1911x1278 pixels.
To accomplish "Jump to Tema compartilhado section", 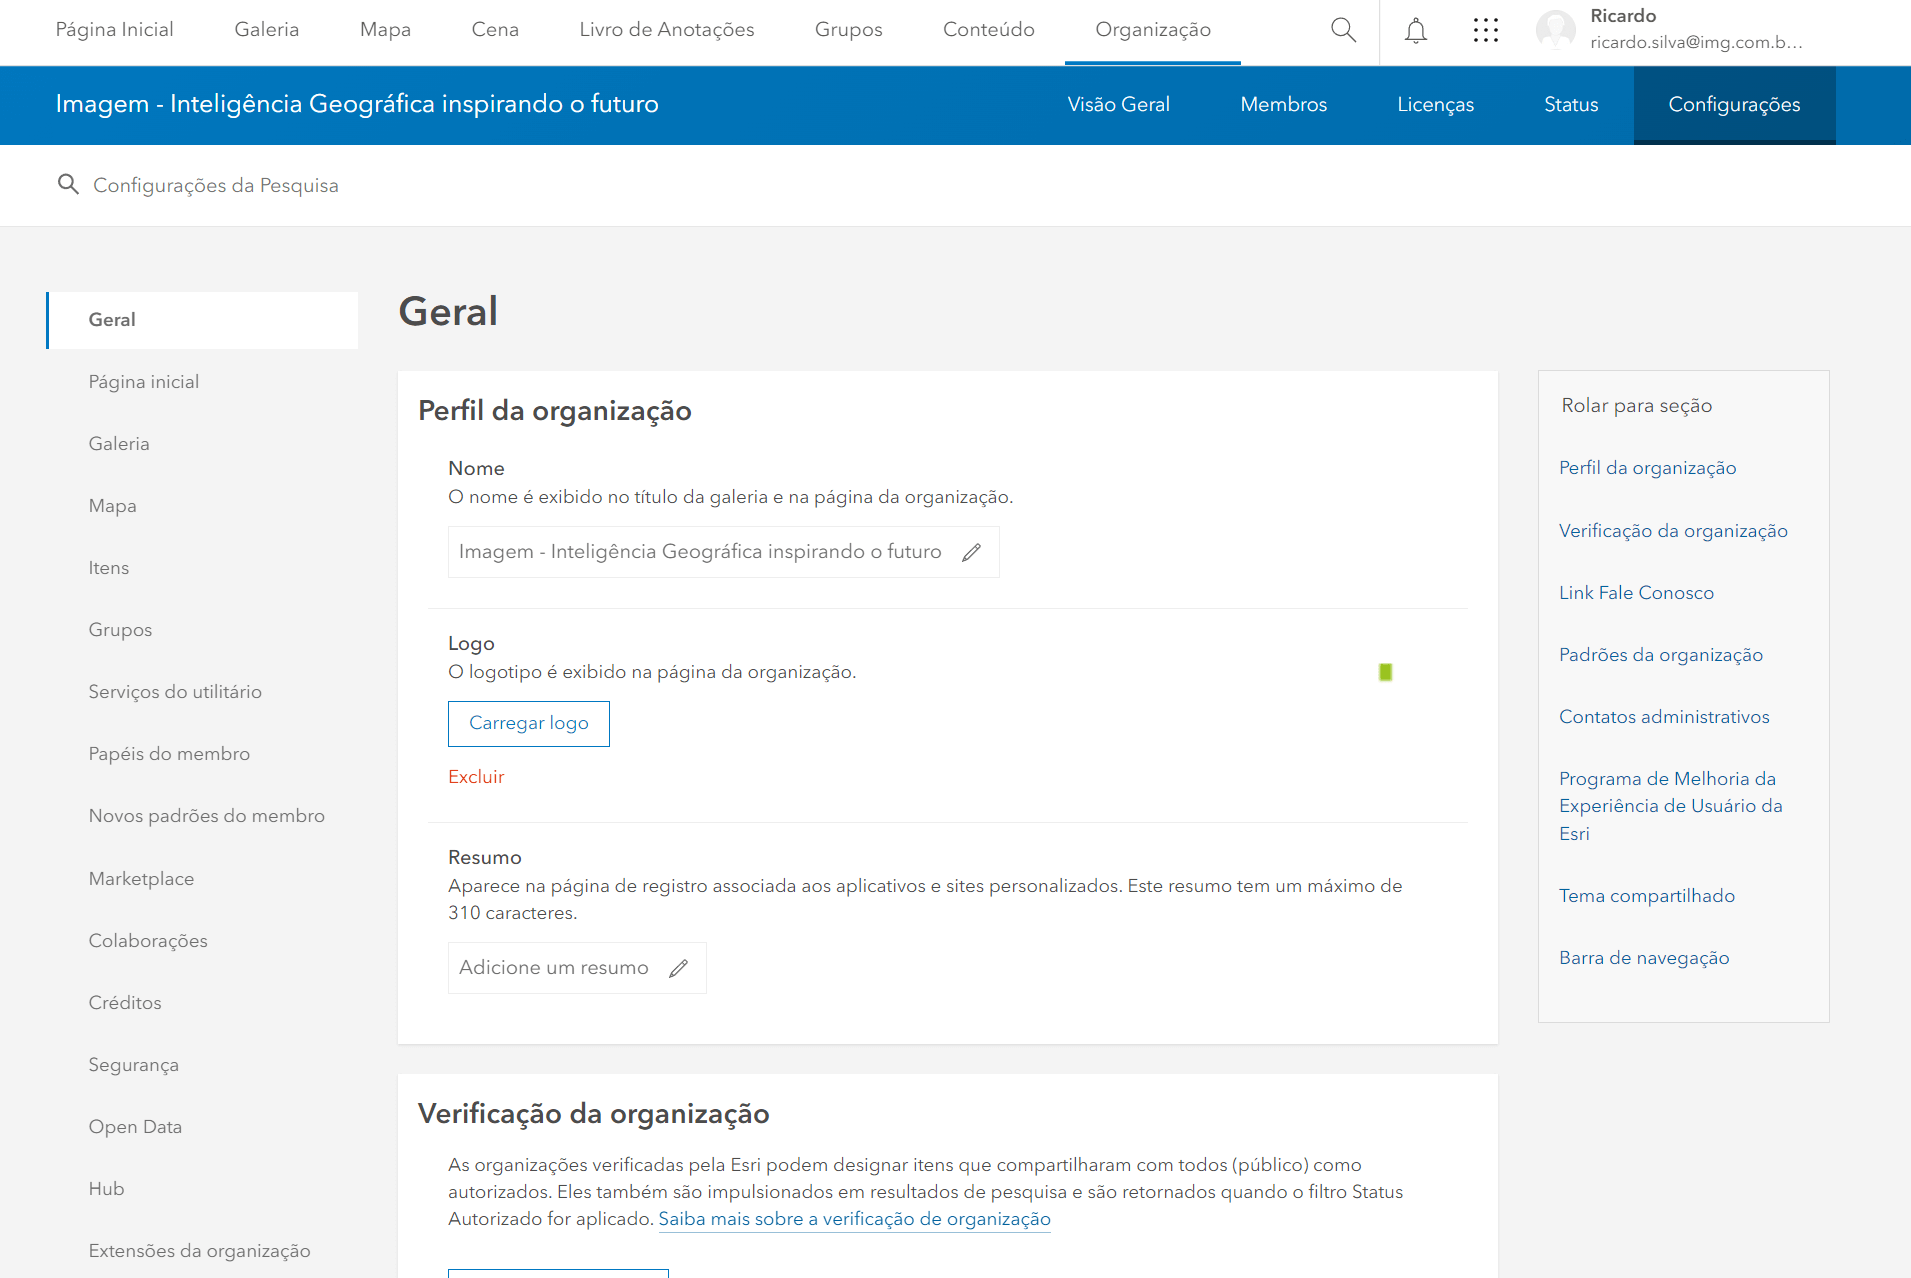I will tap(1646, 896).
